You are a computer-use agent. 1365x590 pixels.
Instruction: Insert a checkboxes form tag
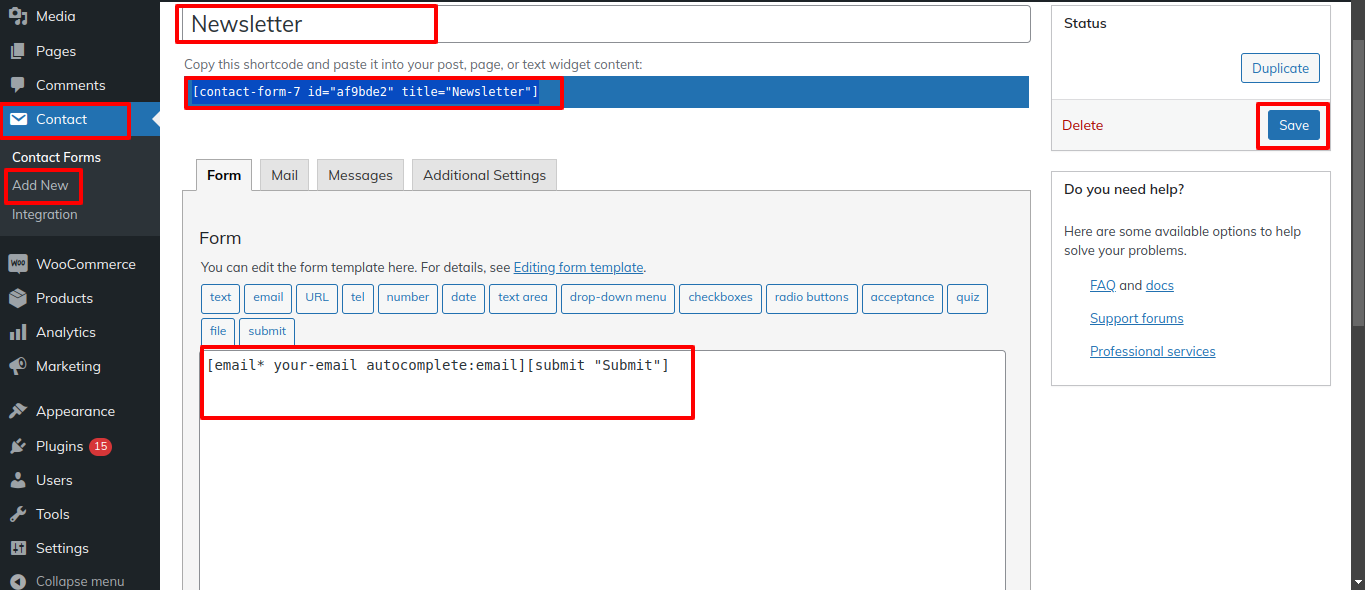(721, 298)
